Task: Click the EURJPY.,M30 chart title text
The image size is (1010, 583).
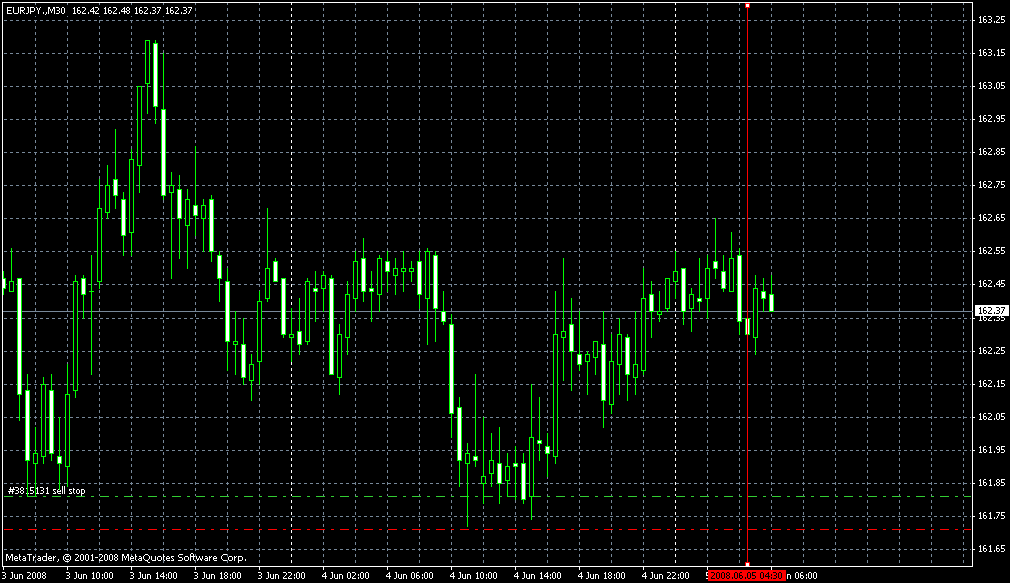Action: click(x=35, y=10)
